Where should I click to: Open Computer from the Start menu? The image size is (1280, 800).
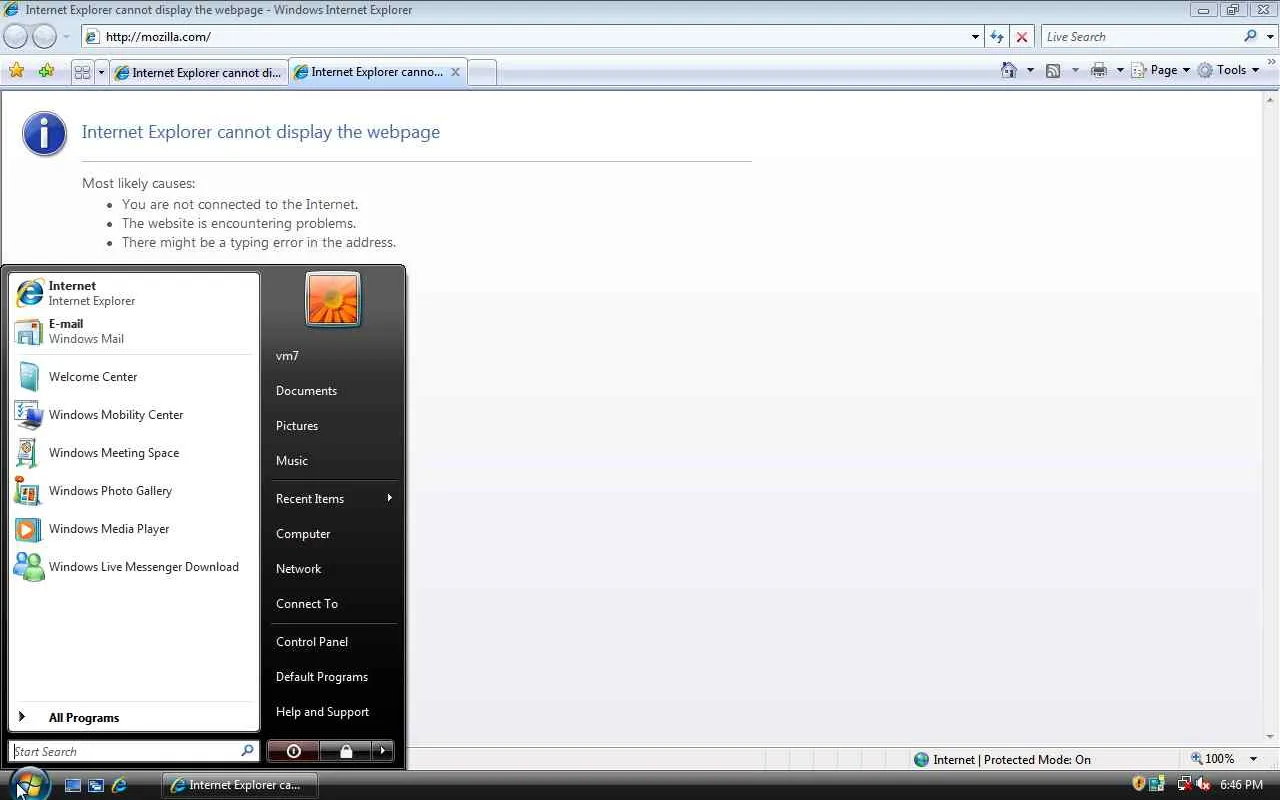coord(333,534)
